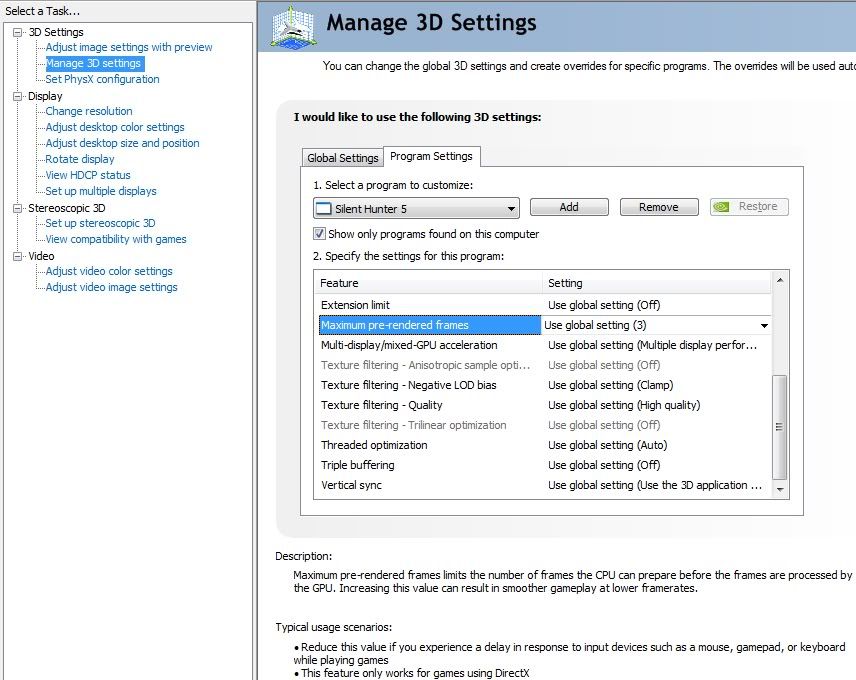
Task: Collapse the 3D Settings tree node
Action: click(x=17, y=32)
